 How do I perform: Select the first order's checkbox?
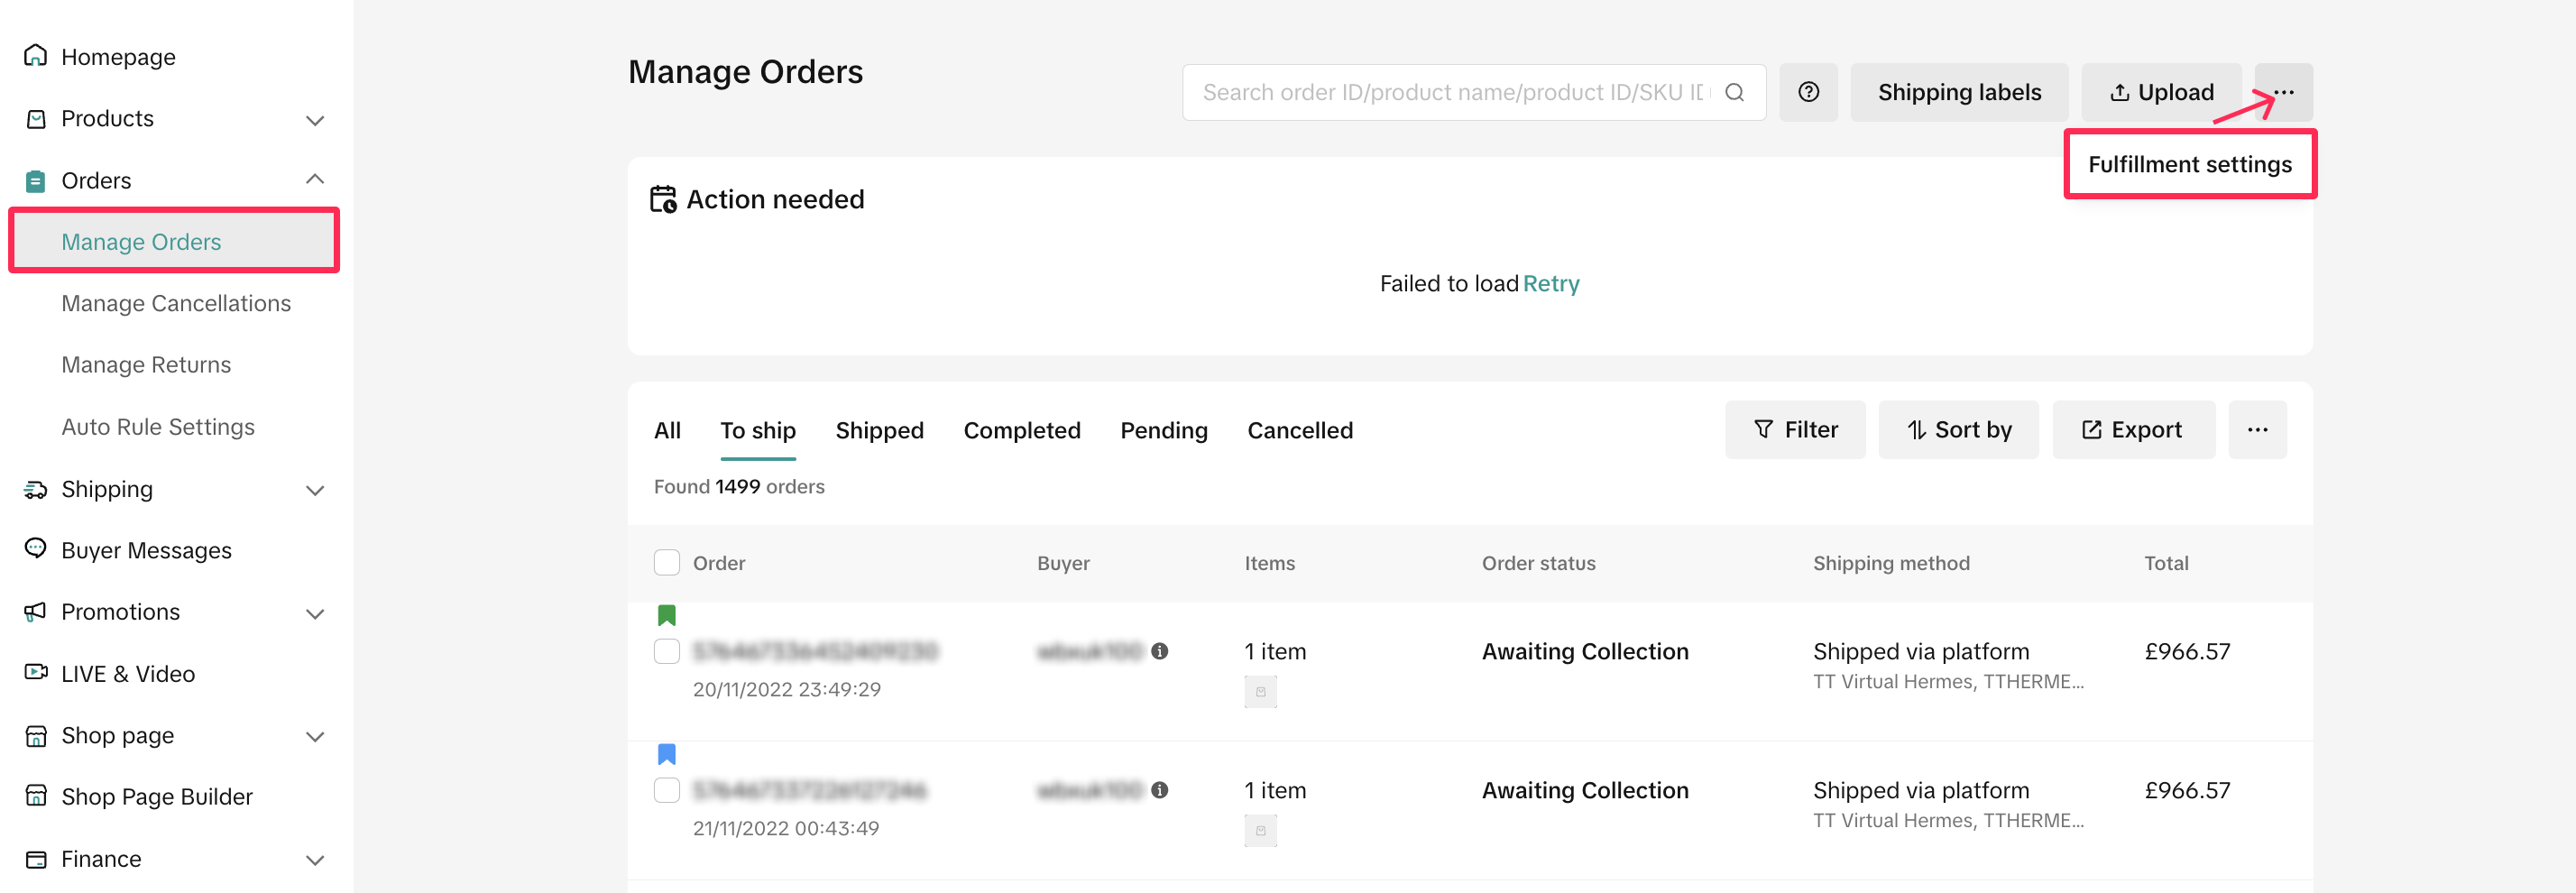[x=667, y=651]
